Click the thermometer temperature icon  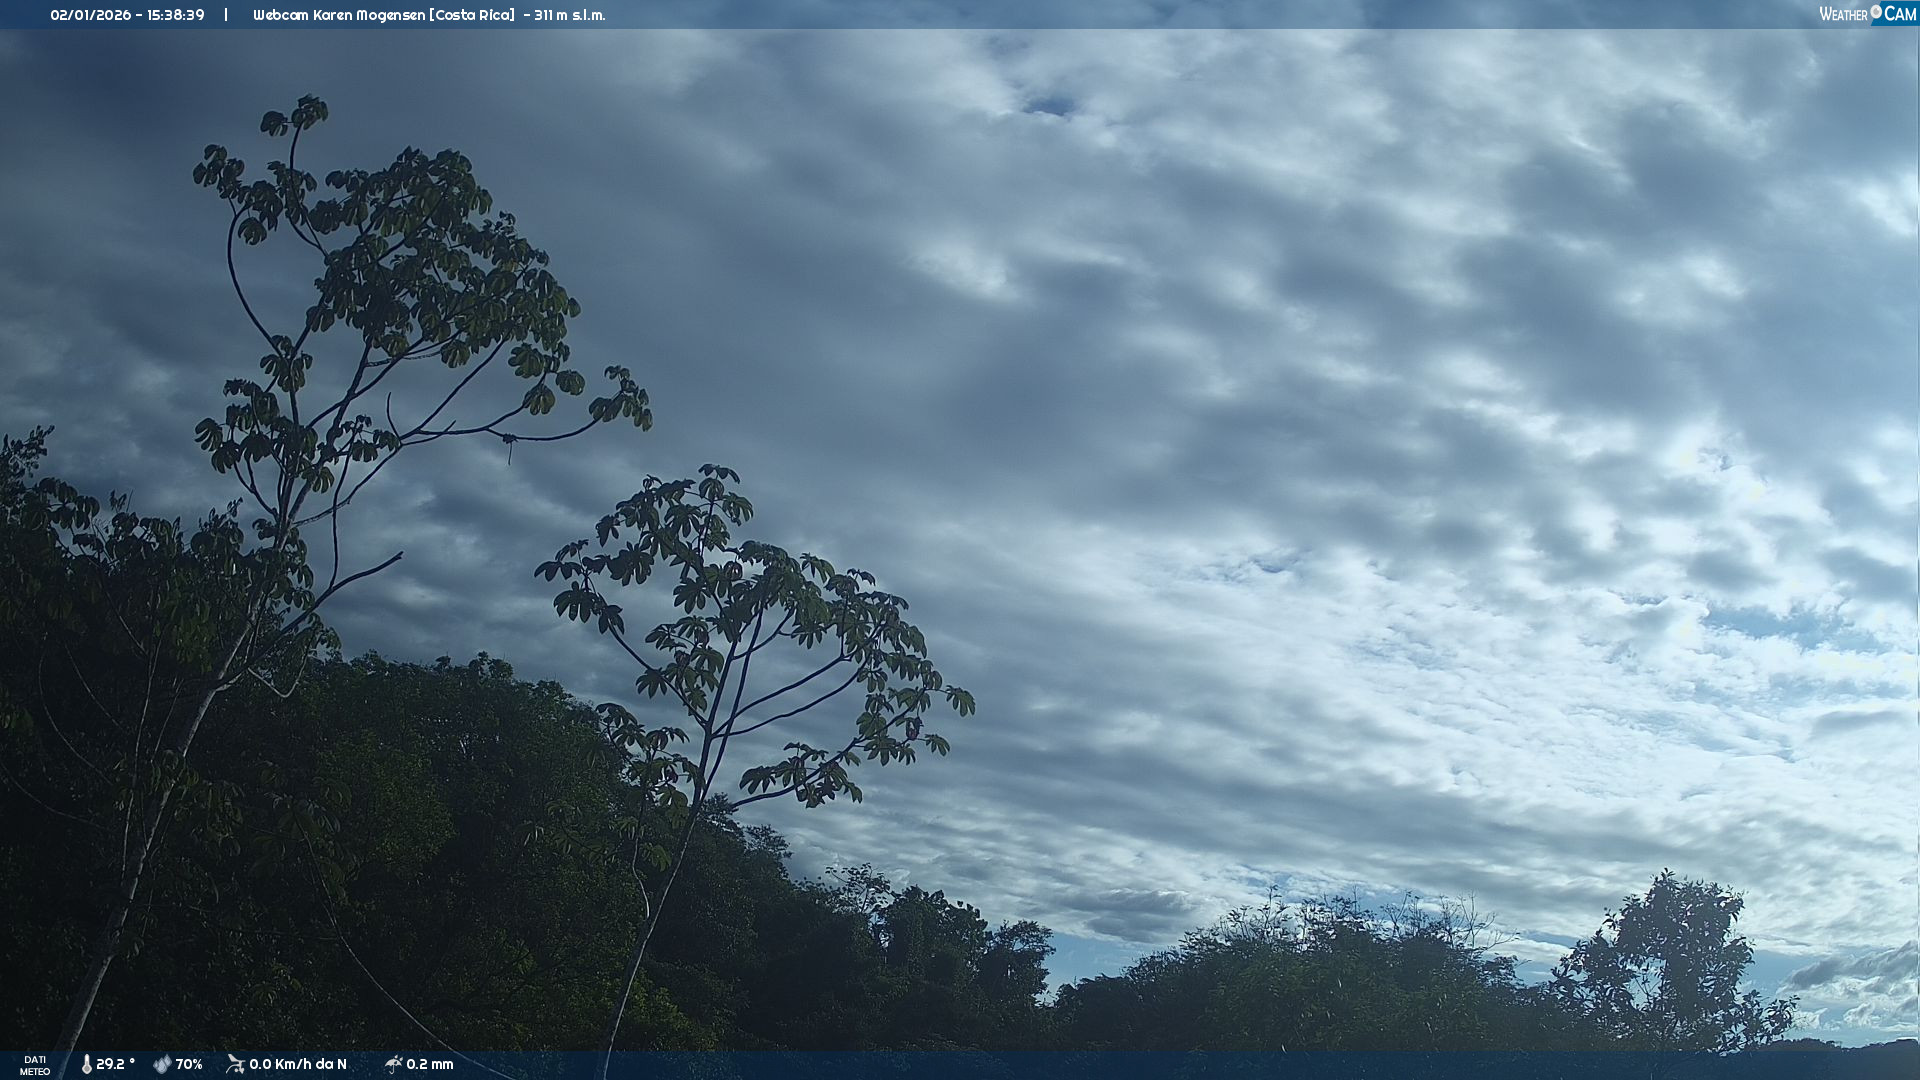coord(86,1064)
